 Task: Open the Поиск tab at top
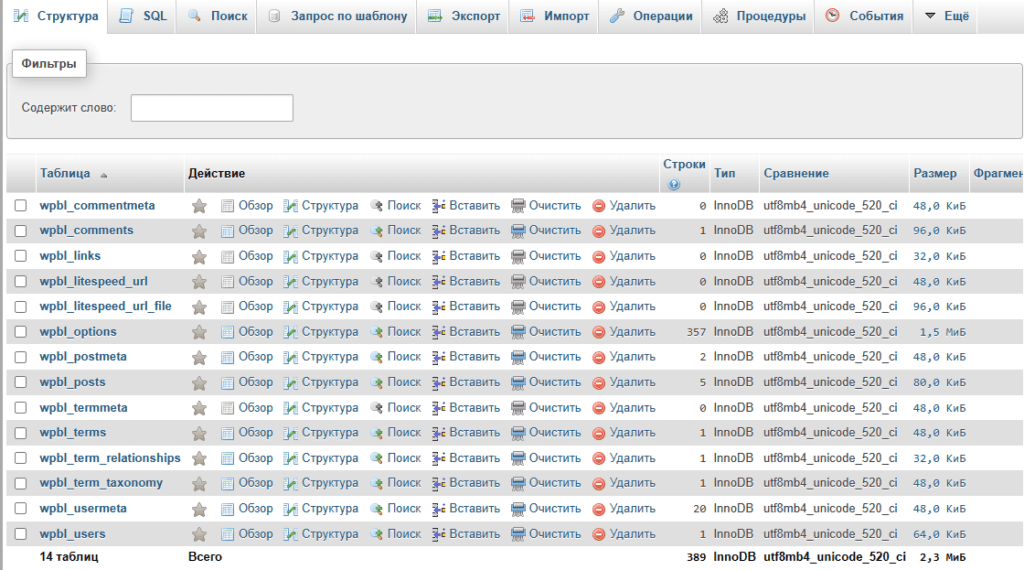pyautogui.click(x=217, y=16)
